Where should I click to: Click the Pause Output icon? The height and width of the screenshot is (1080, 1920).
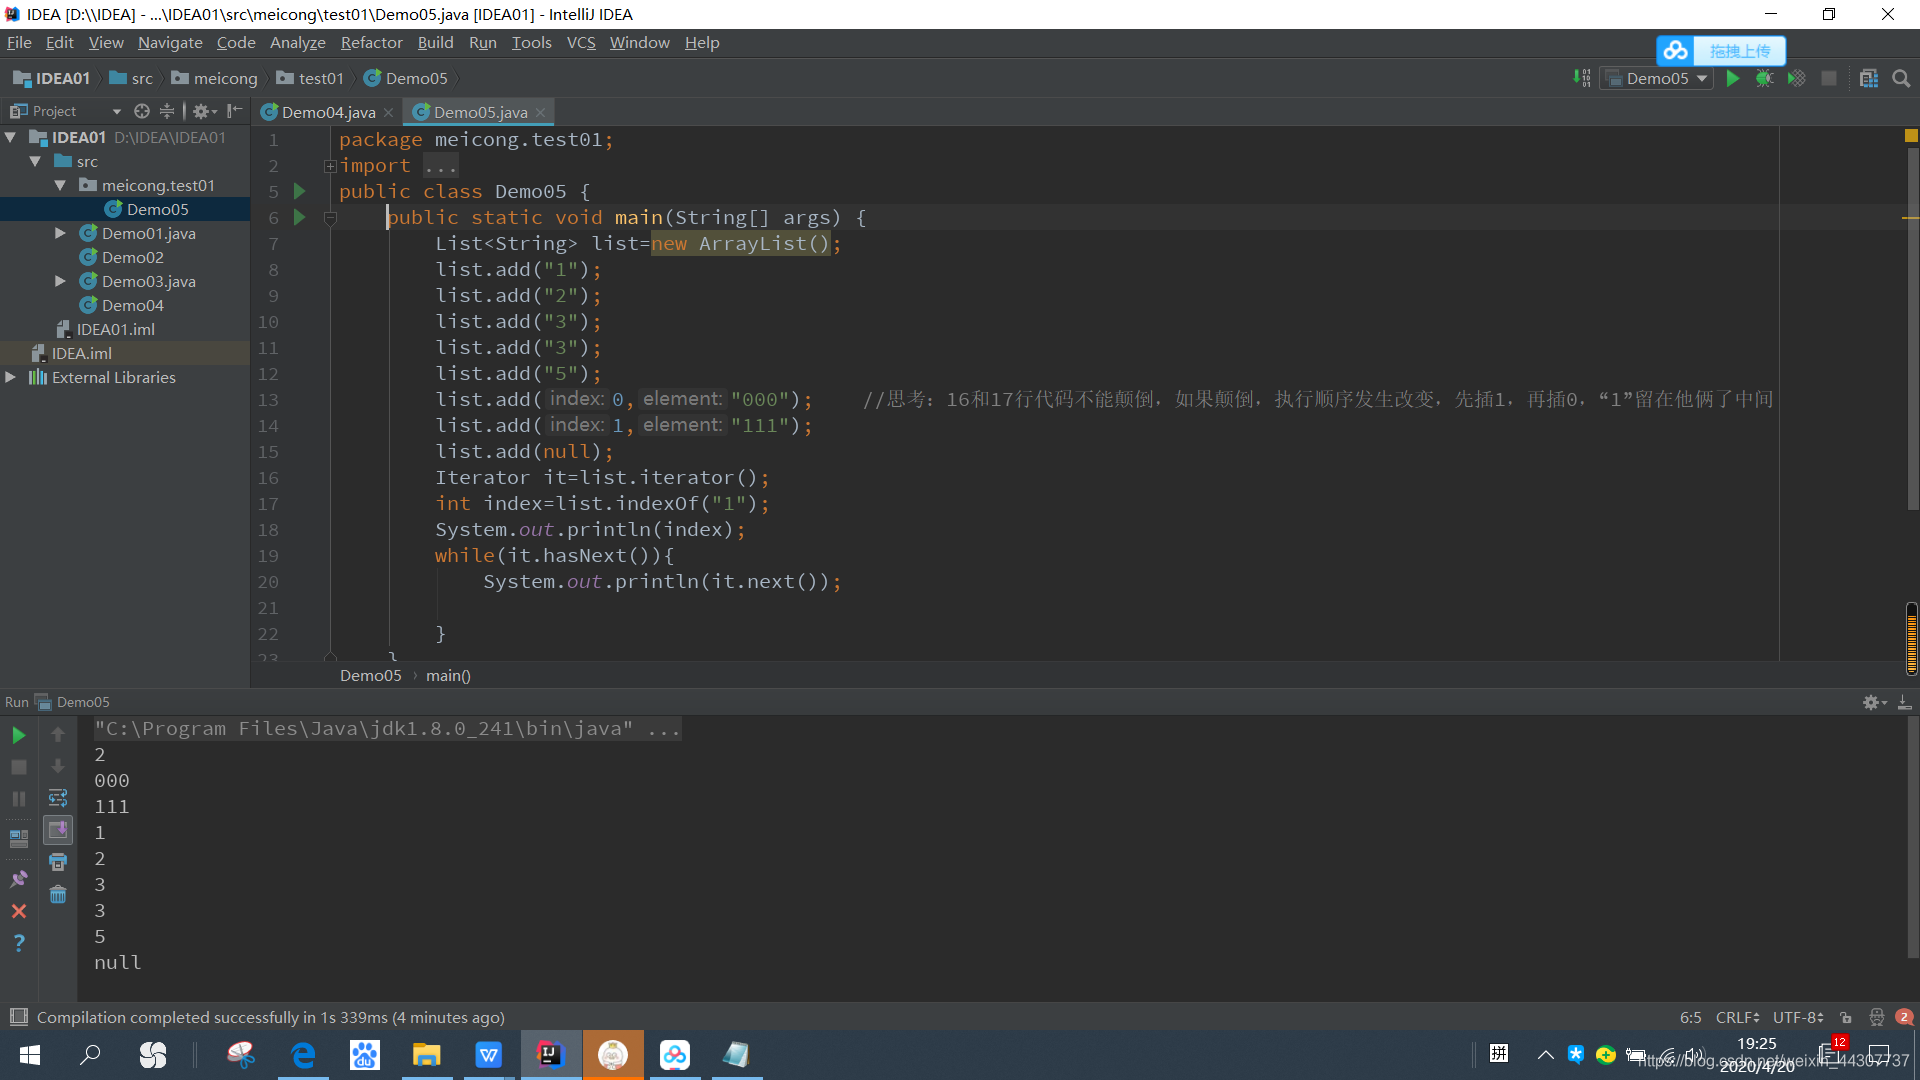click(18, 799)
